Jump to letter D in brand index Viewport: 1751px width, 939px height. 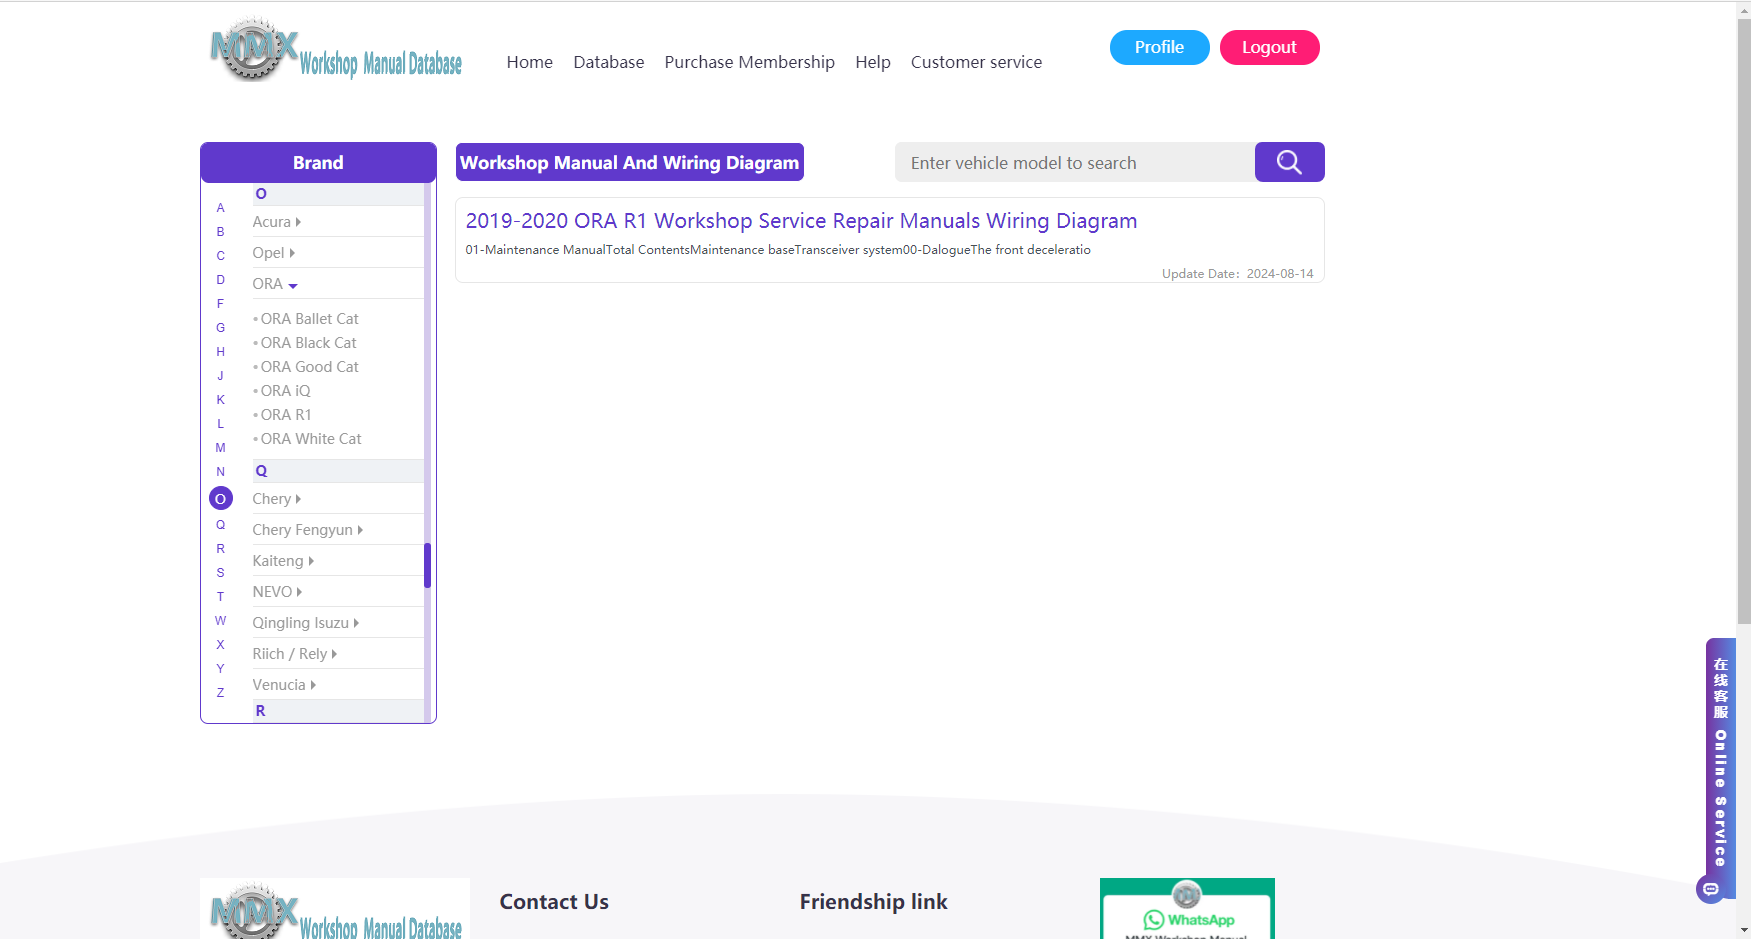point(221,280)
